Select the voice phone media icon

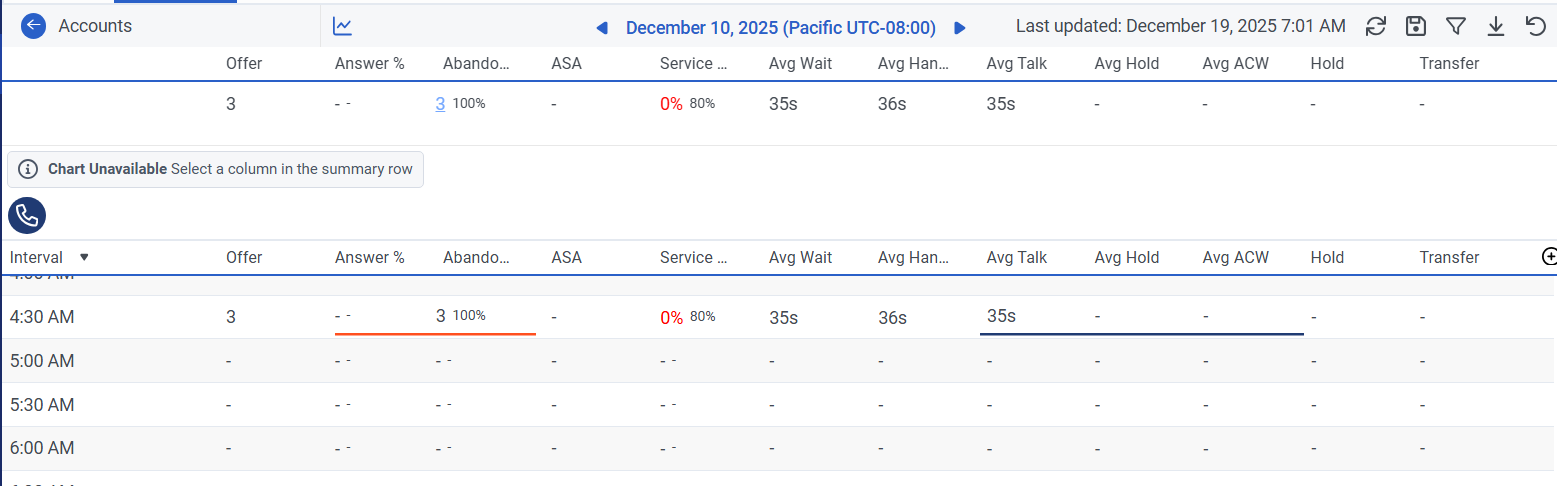[x=27, y=215]
